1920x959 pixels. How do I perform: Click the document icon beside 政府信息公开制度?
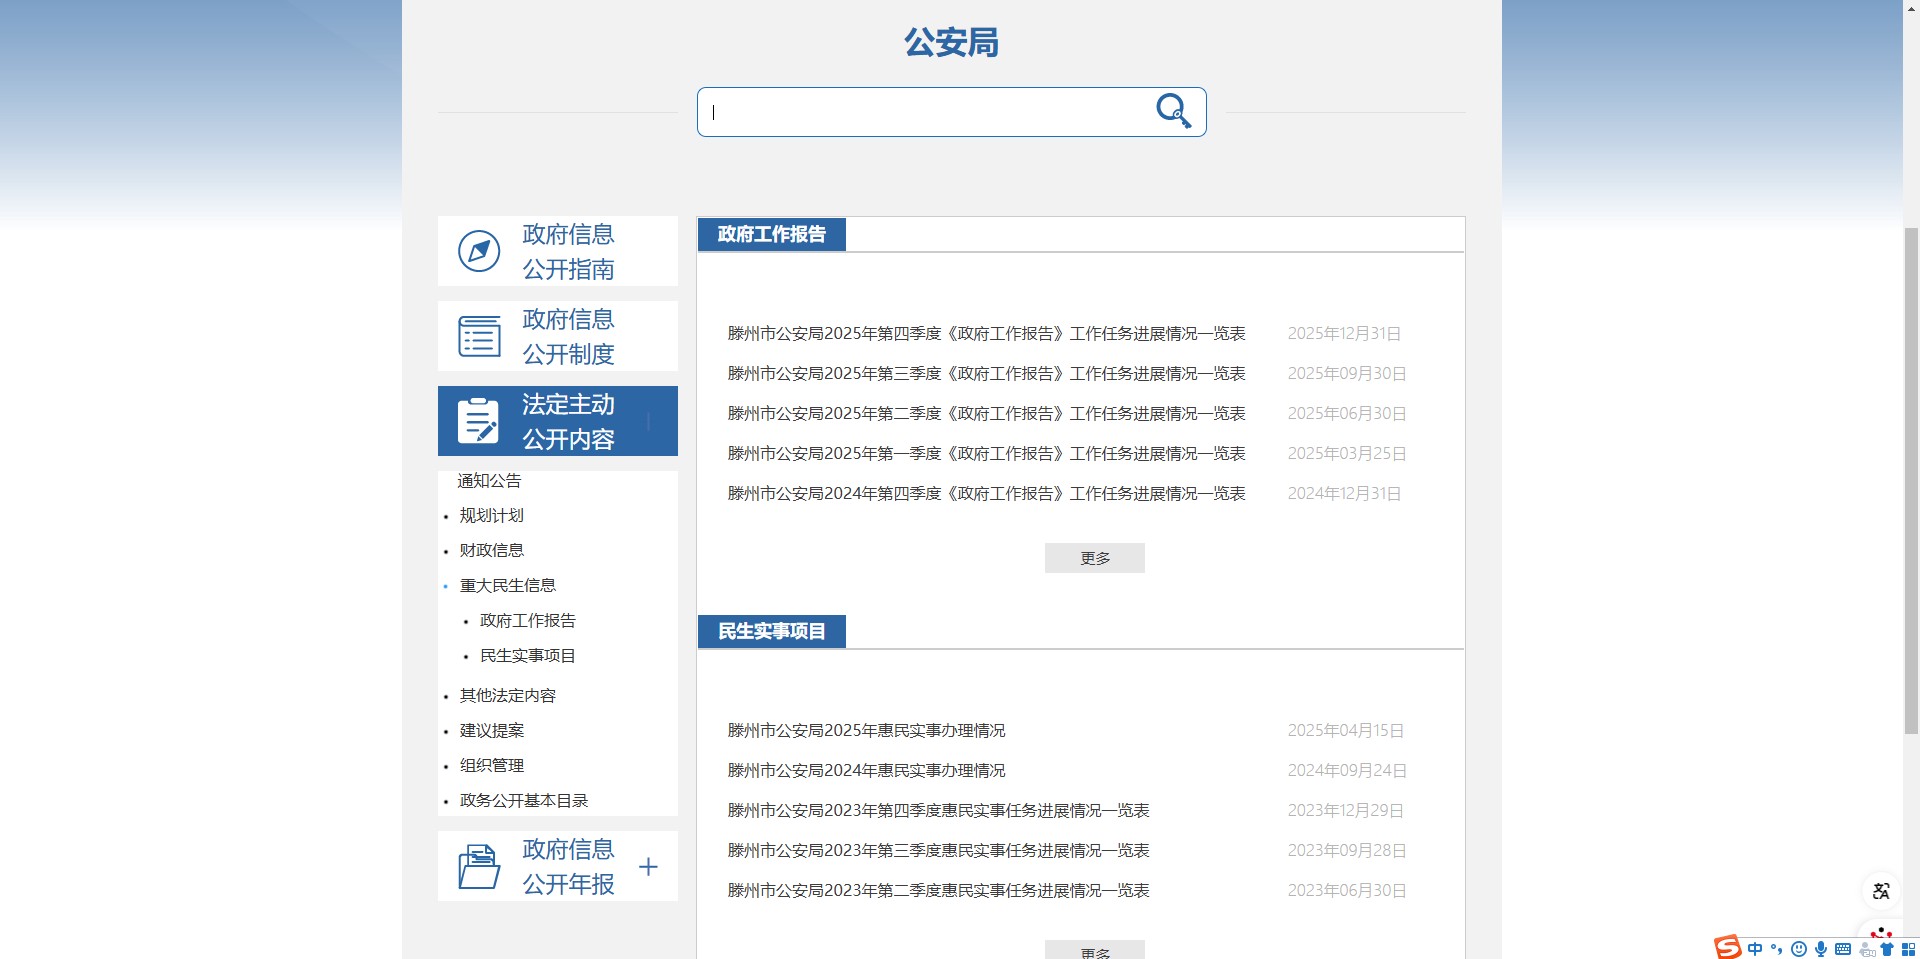point(479,336)
